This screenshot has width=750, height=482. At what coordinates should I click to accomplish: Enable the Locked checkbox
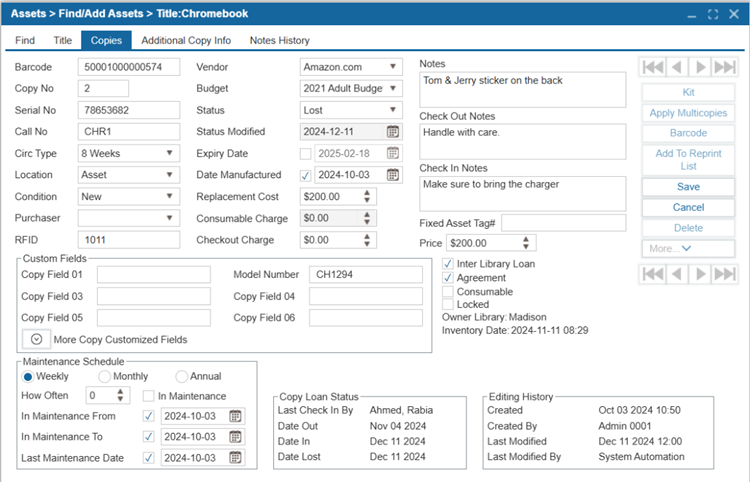[448, 304]
